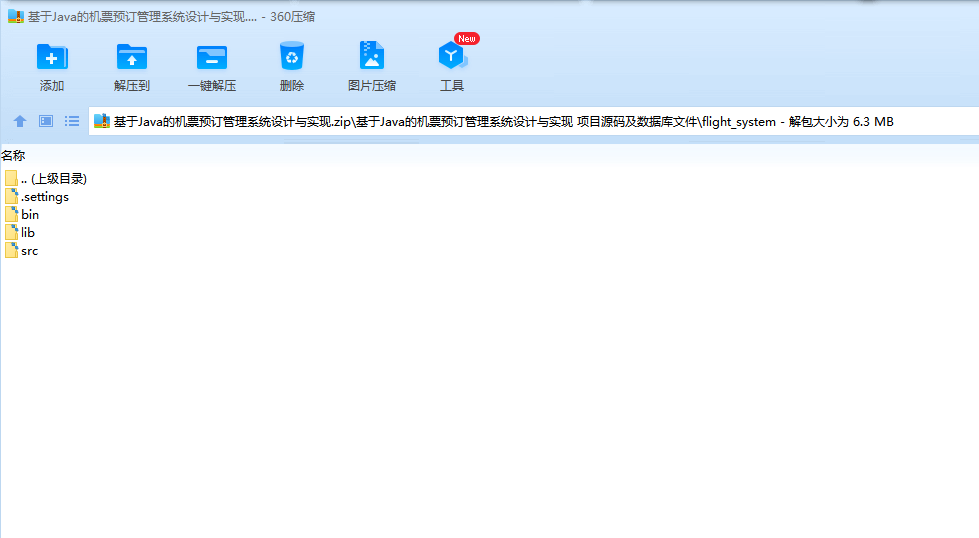Click the parent directory folder icon
Viewport: 979px width, 538px height.
coord(11,179)
